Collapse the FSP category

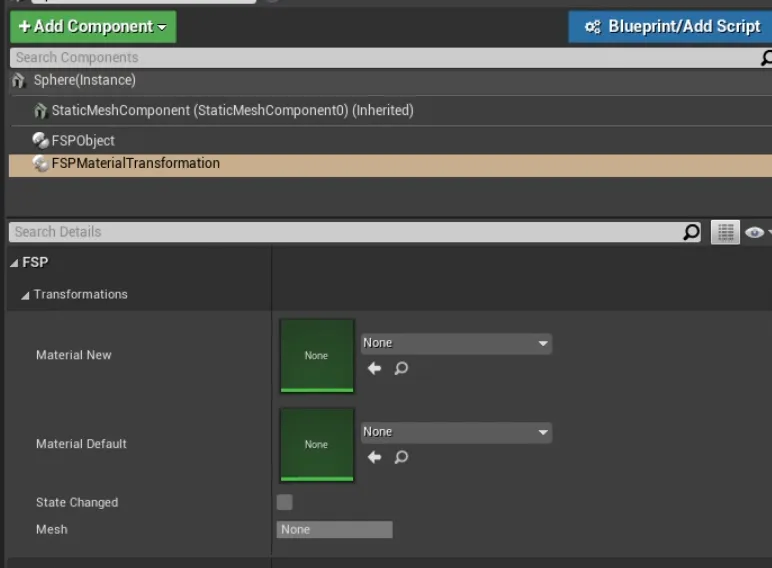[x=14, y=263]
